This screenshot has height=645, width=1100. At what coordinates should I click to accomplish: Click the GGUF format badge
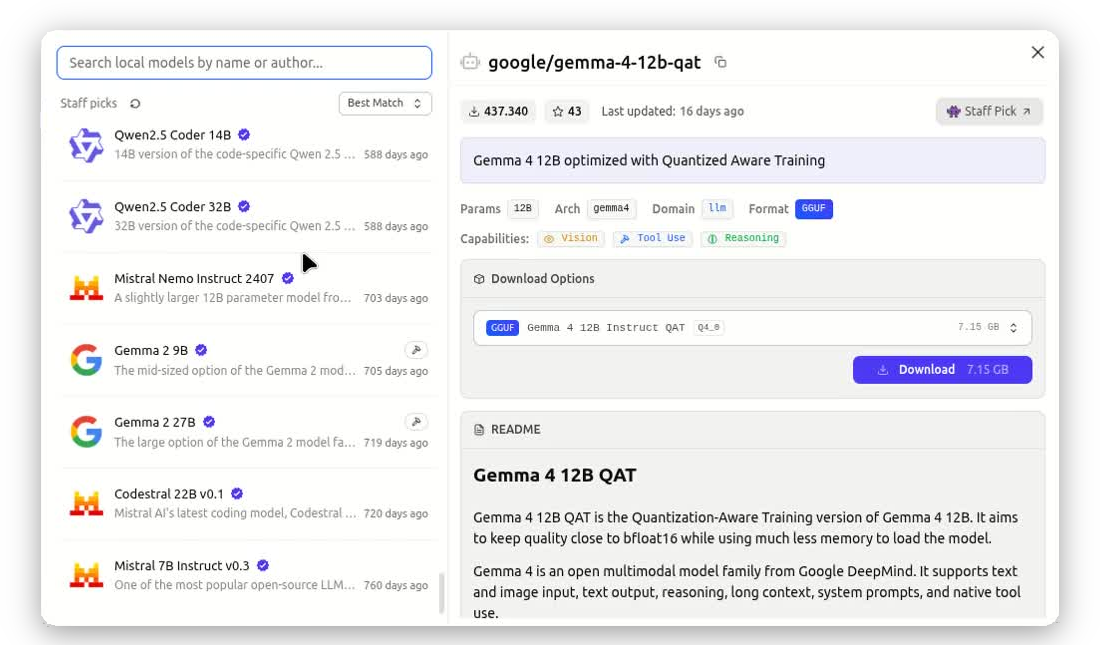click(x=814, y=208)
